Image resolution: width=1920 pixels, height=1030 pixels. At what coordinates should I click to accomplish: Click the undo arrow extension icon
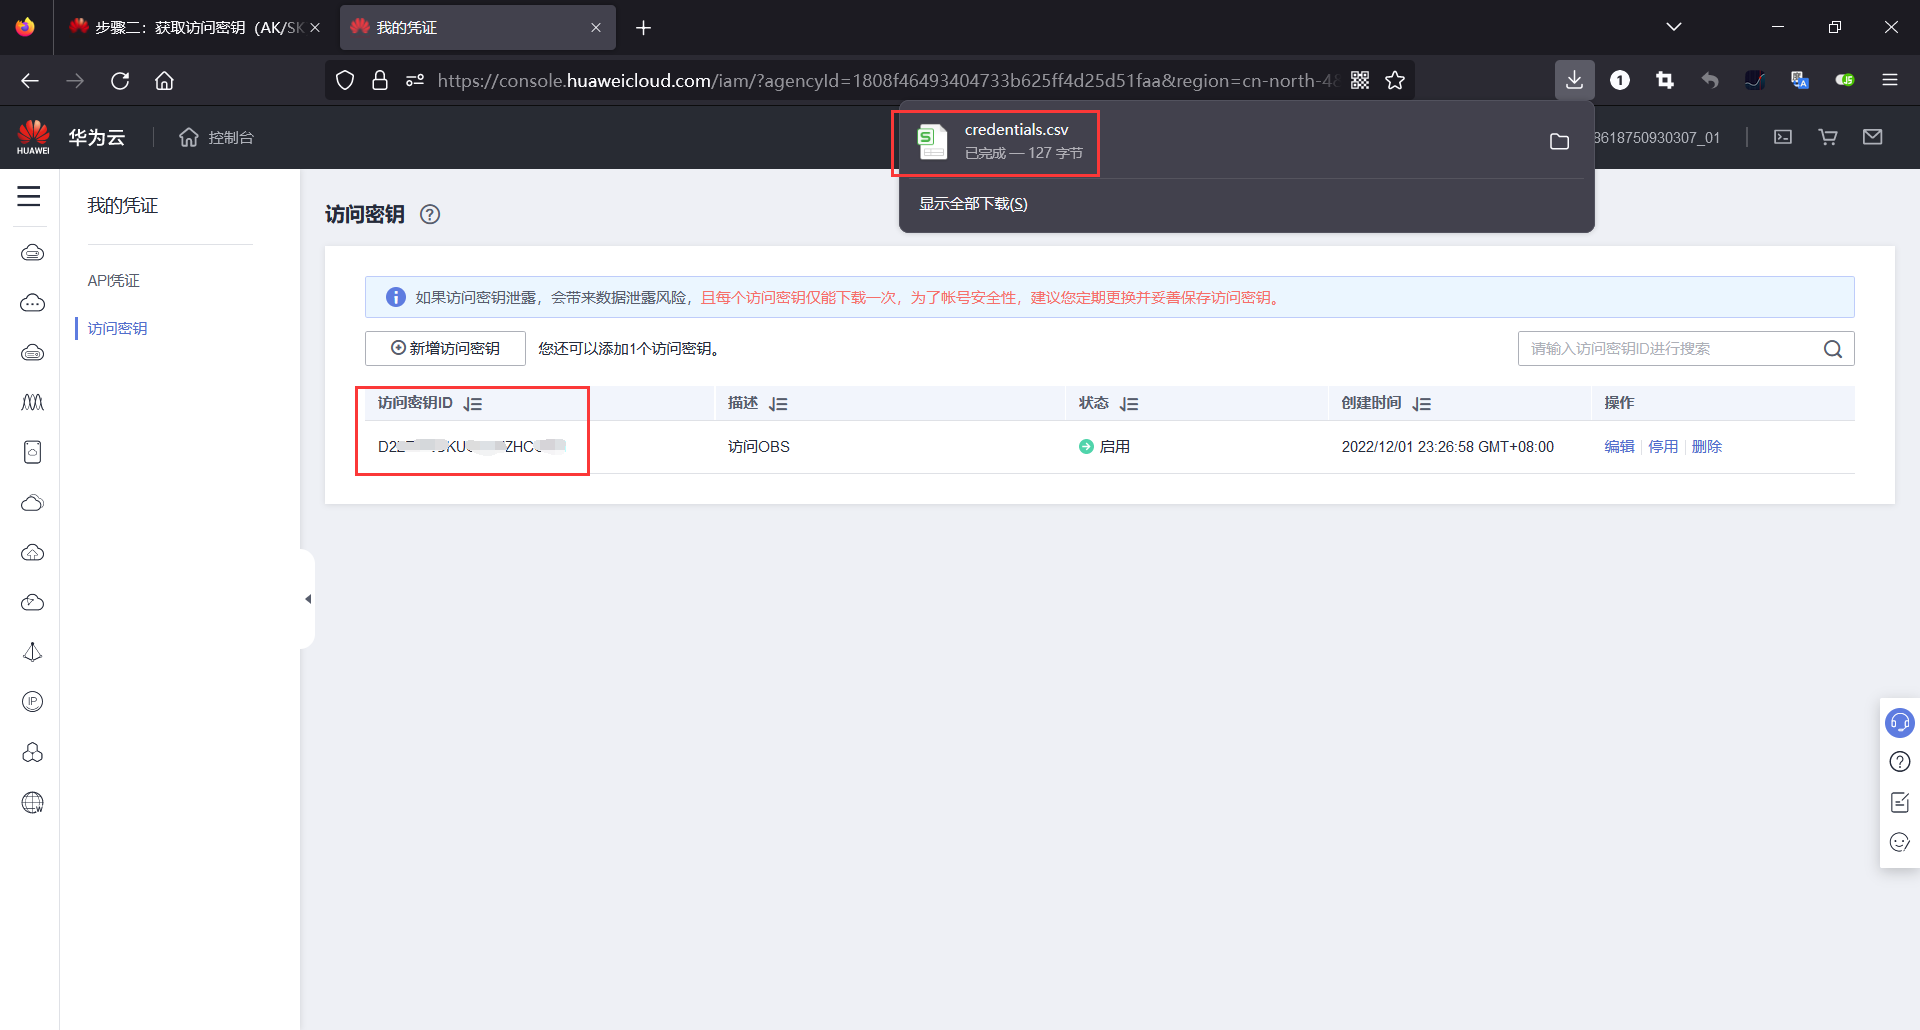1710,80
